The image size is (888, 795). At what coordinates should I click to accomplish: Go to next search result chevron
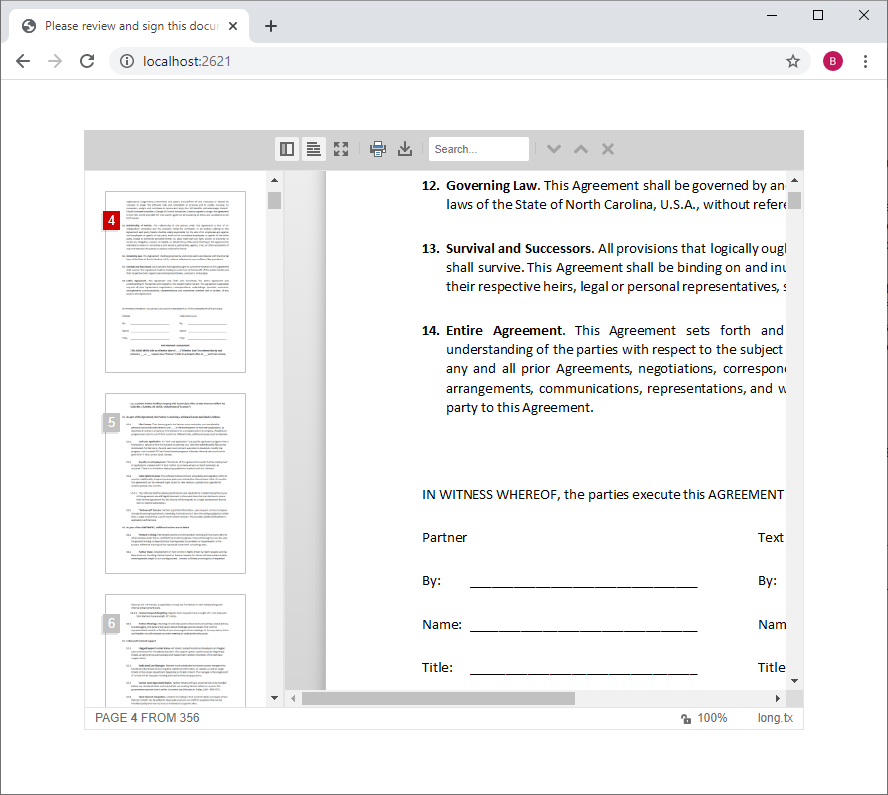[x=554, y=149]
